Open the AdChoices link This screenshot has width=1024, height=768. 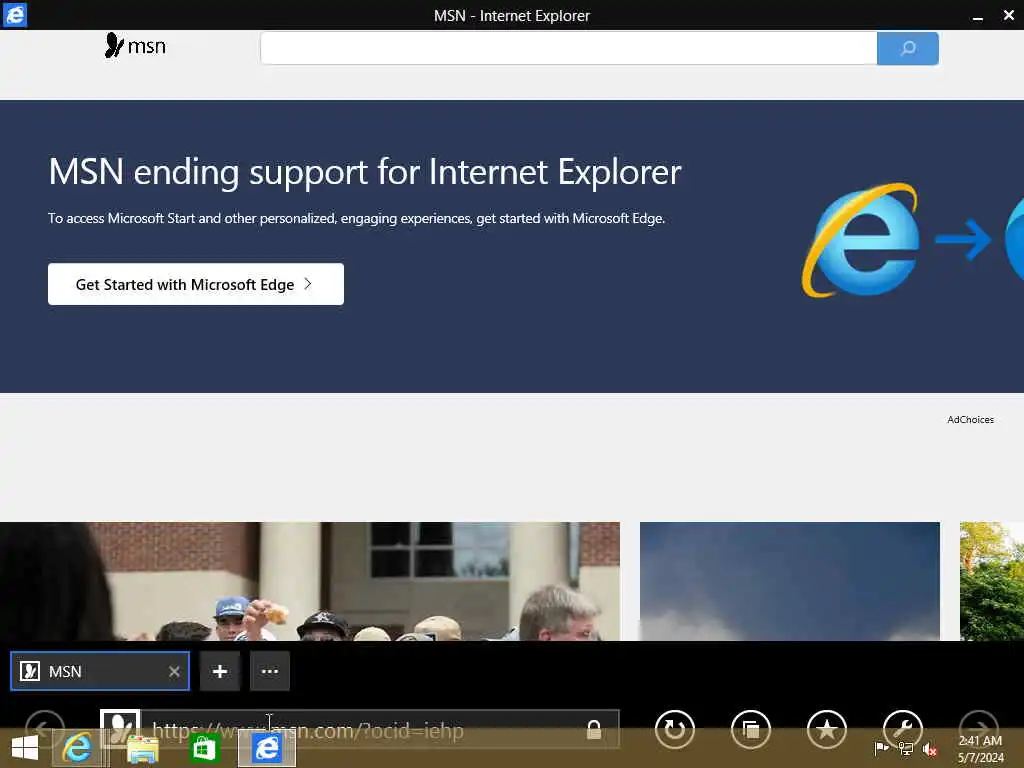tap(970, 420)
